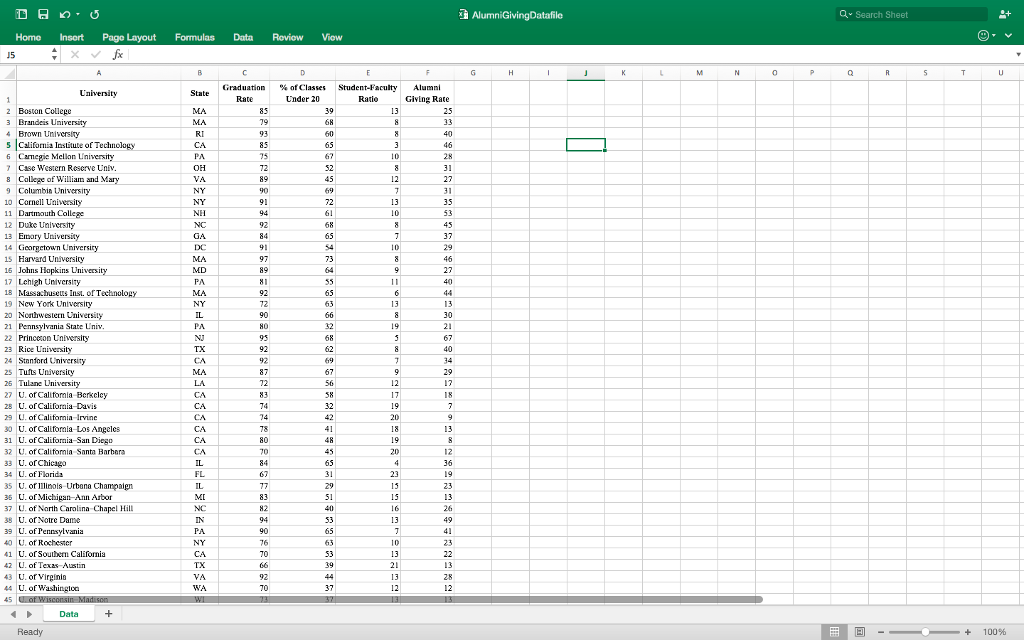Collapse the ribbon with the chevron
This screenshot has width=1024, height=640.
click(1008, 35)
